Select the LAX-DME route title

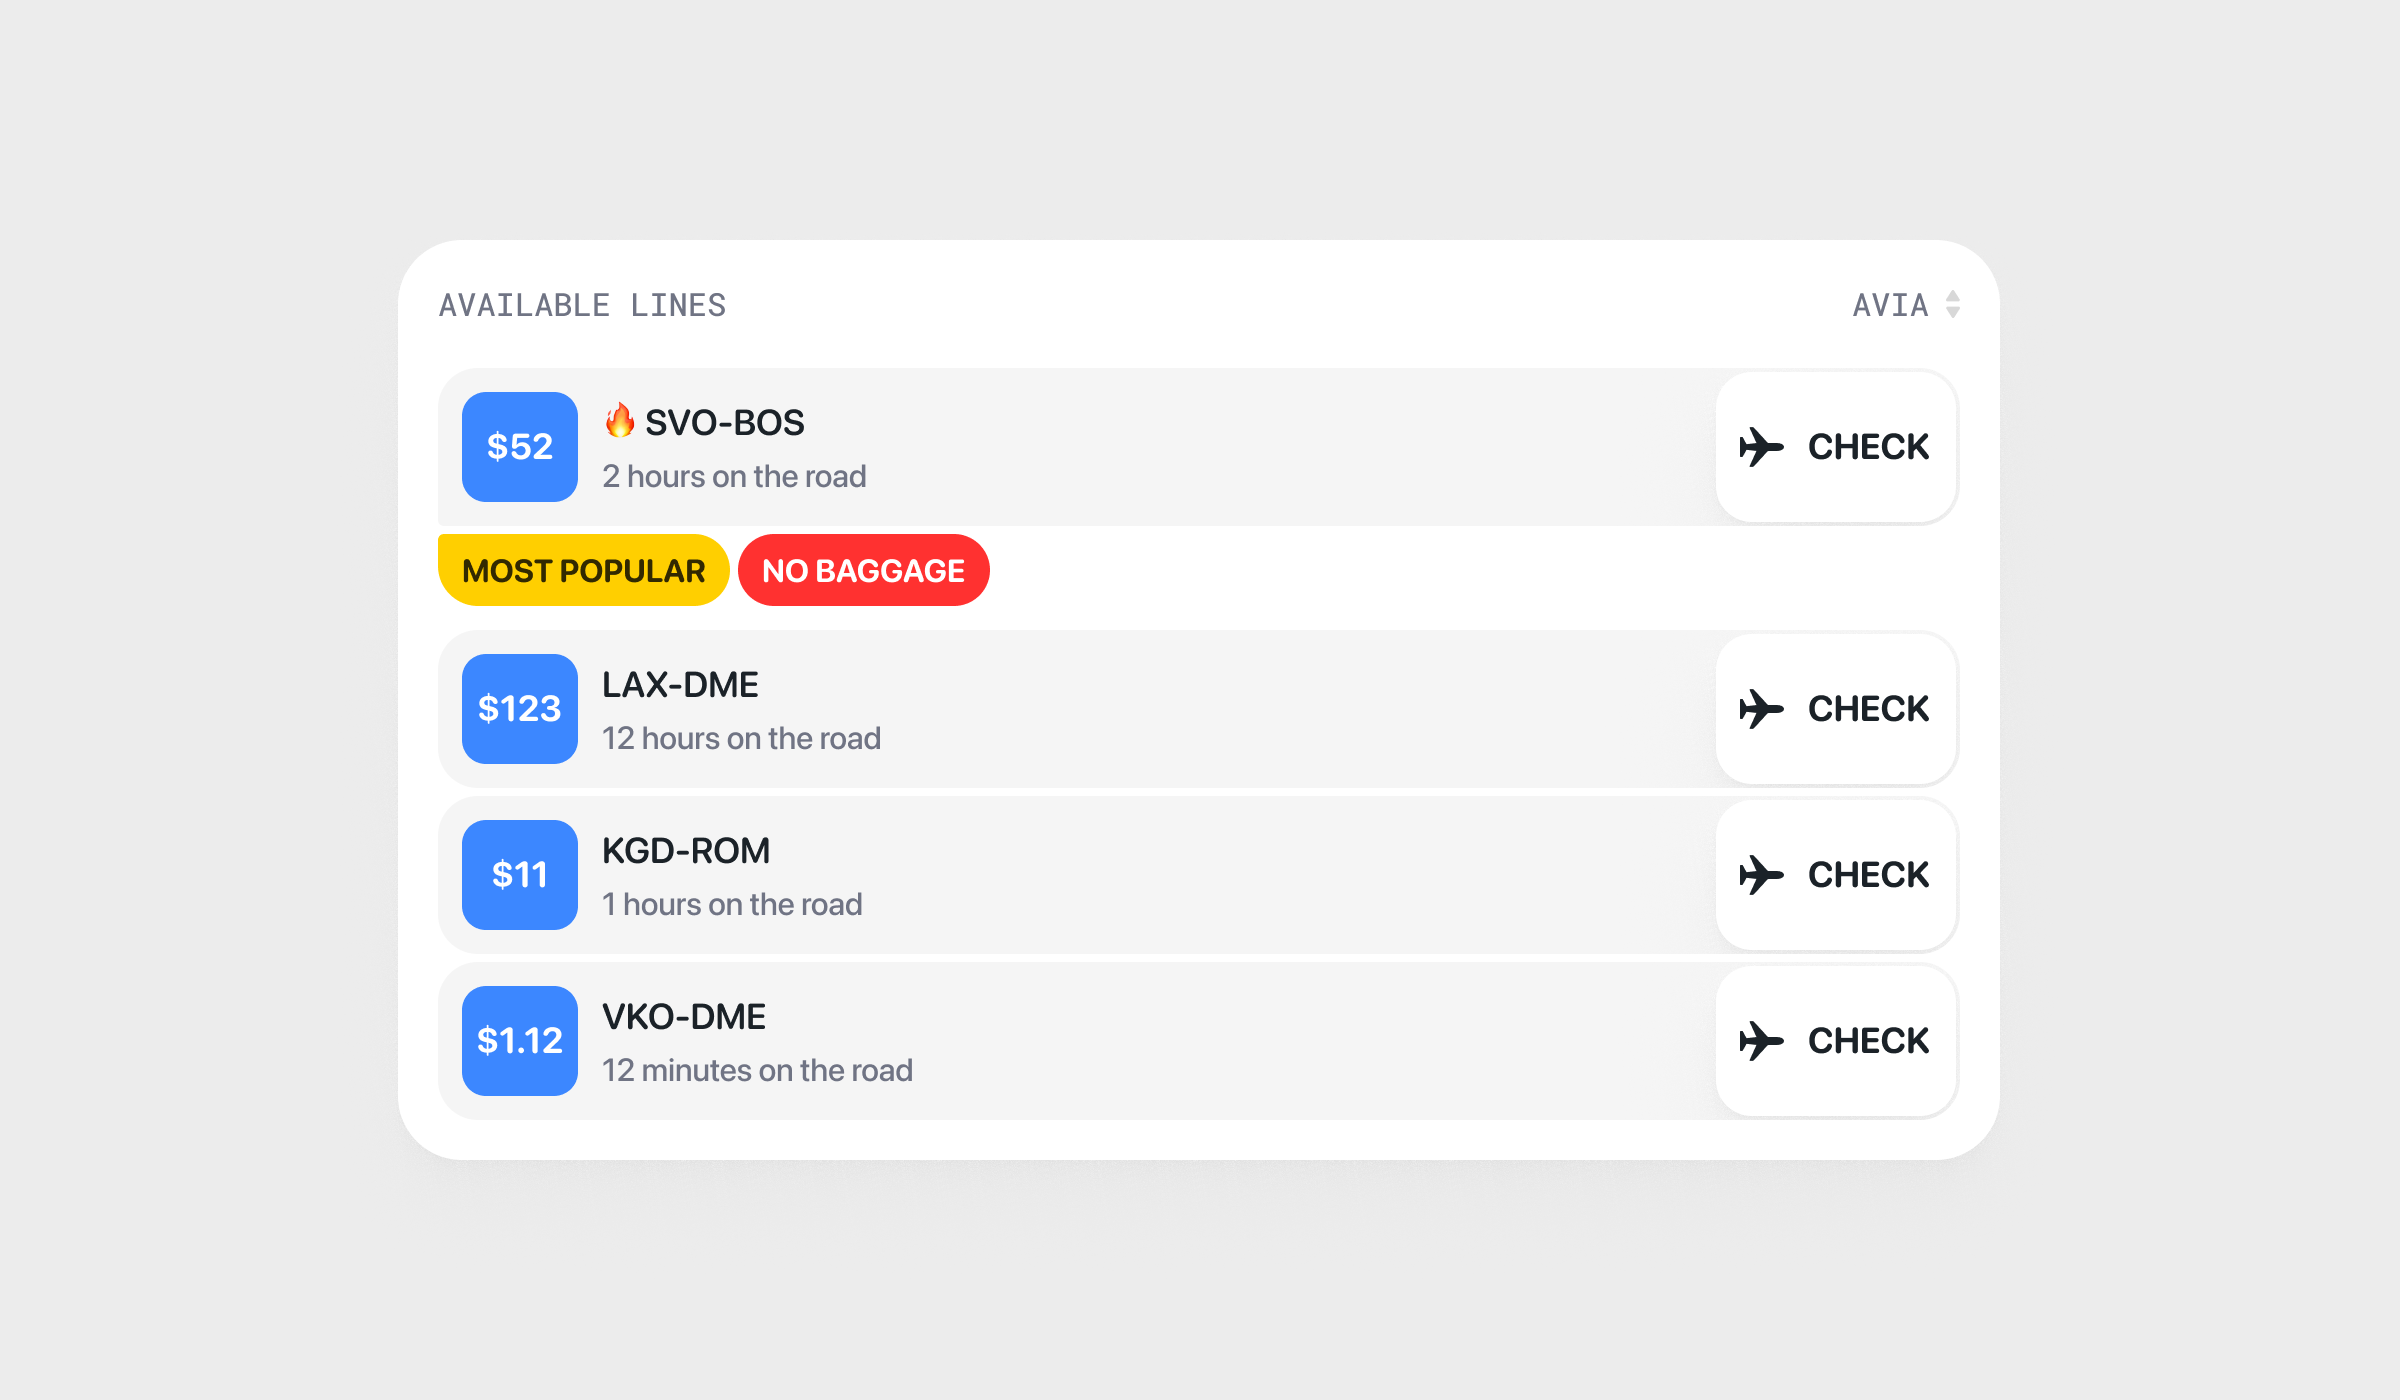680,685
